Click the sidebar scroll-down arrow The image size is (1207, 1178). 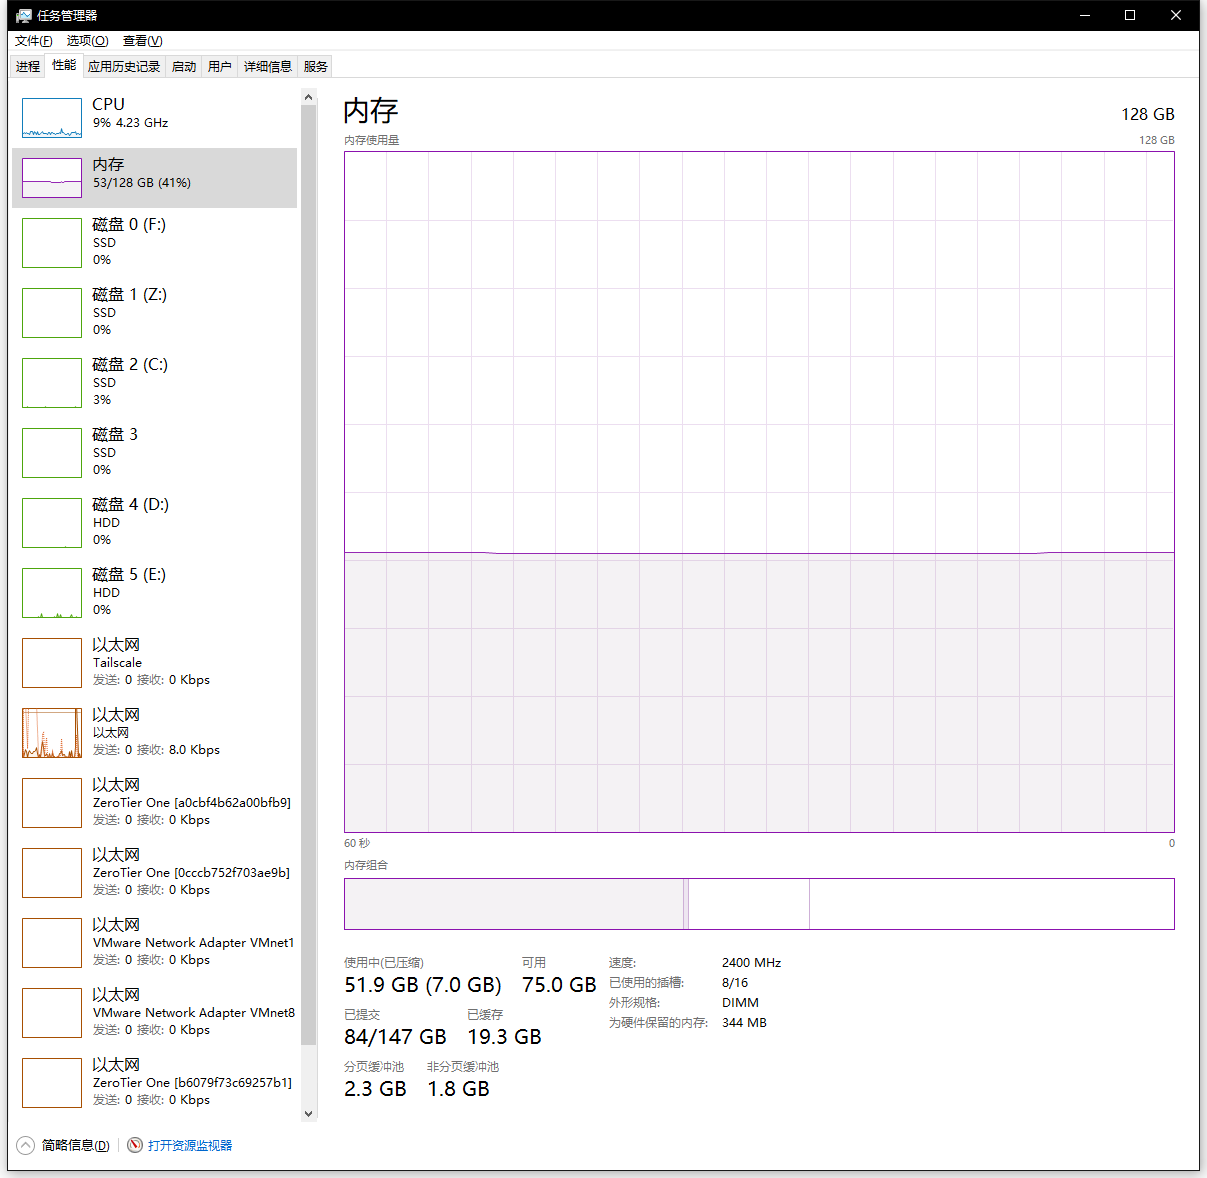coord(309,1113)
